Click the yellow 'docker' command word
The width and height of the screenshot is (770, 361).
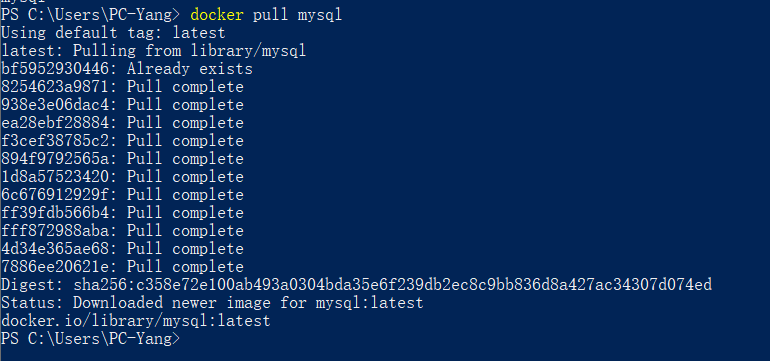click(x=217, y=15)
